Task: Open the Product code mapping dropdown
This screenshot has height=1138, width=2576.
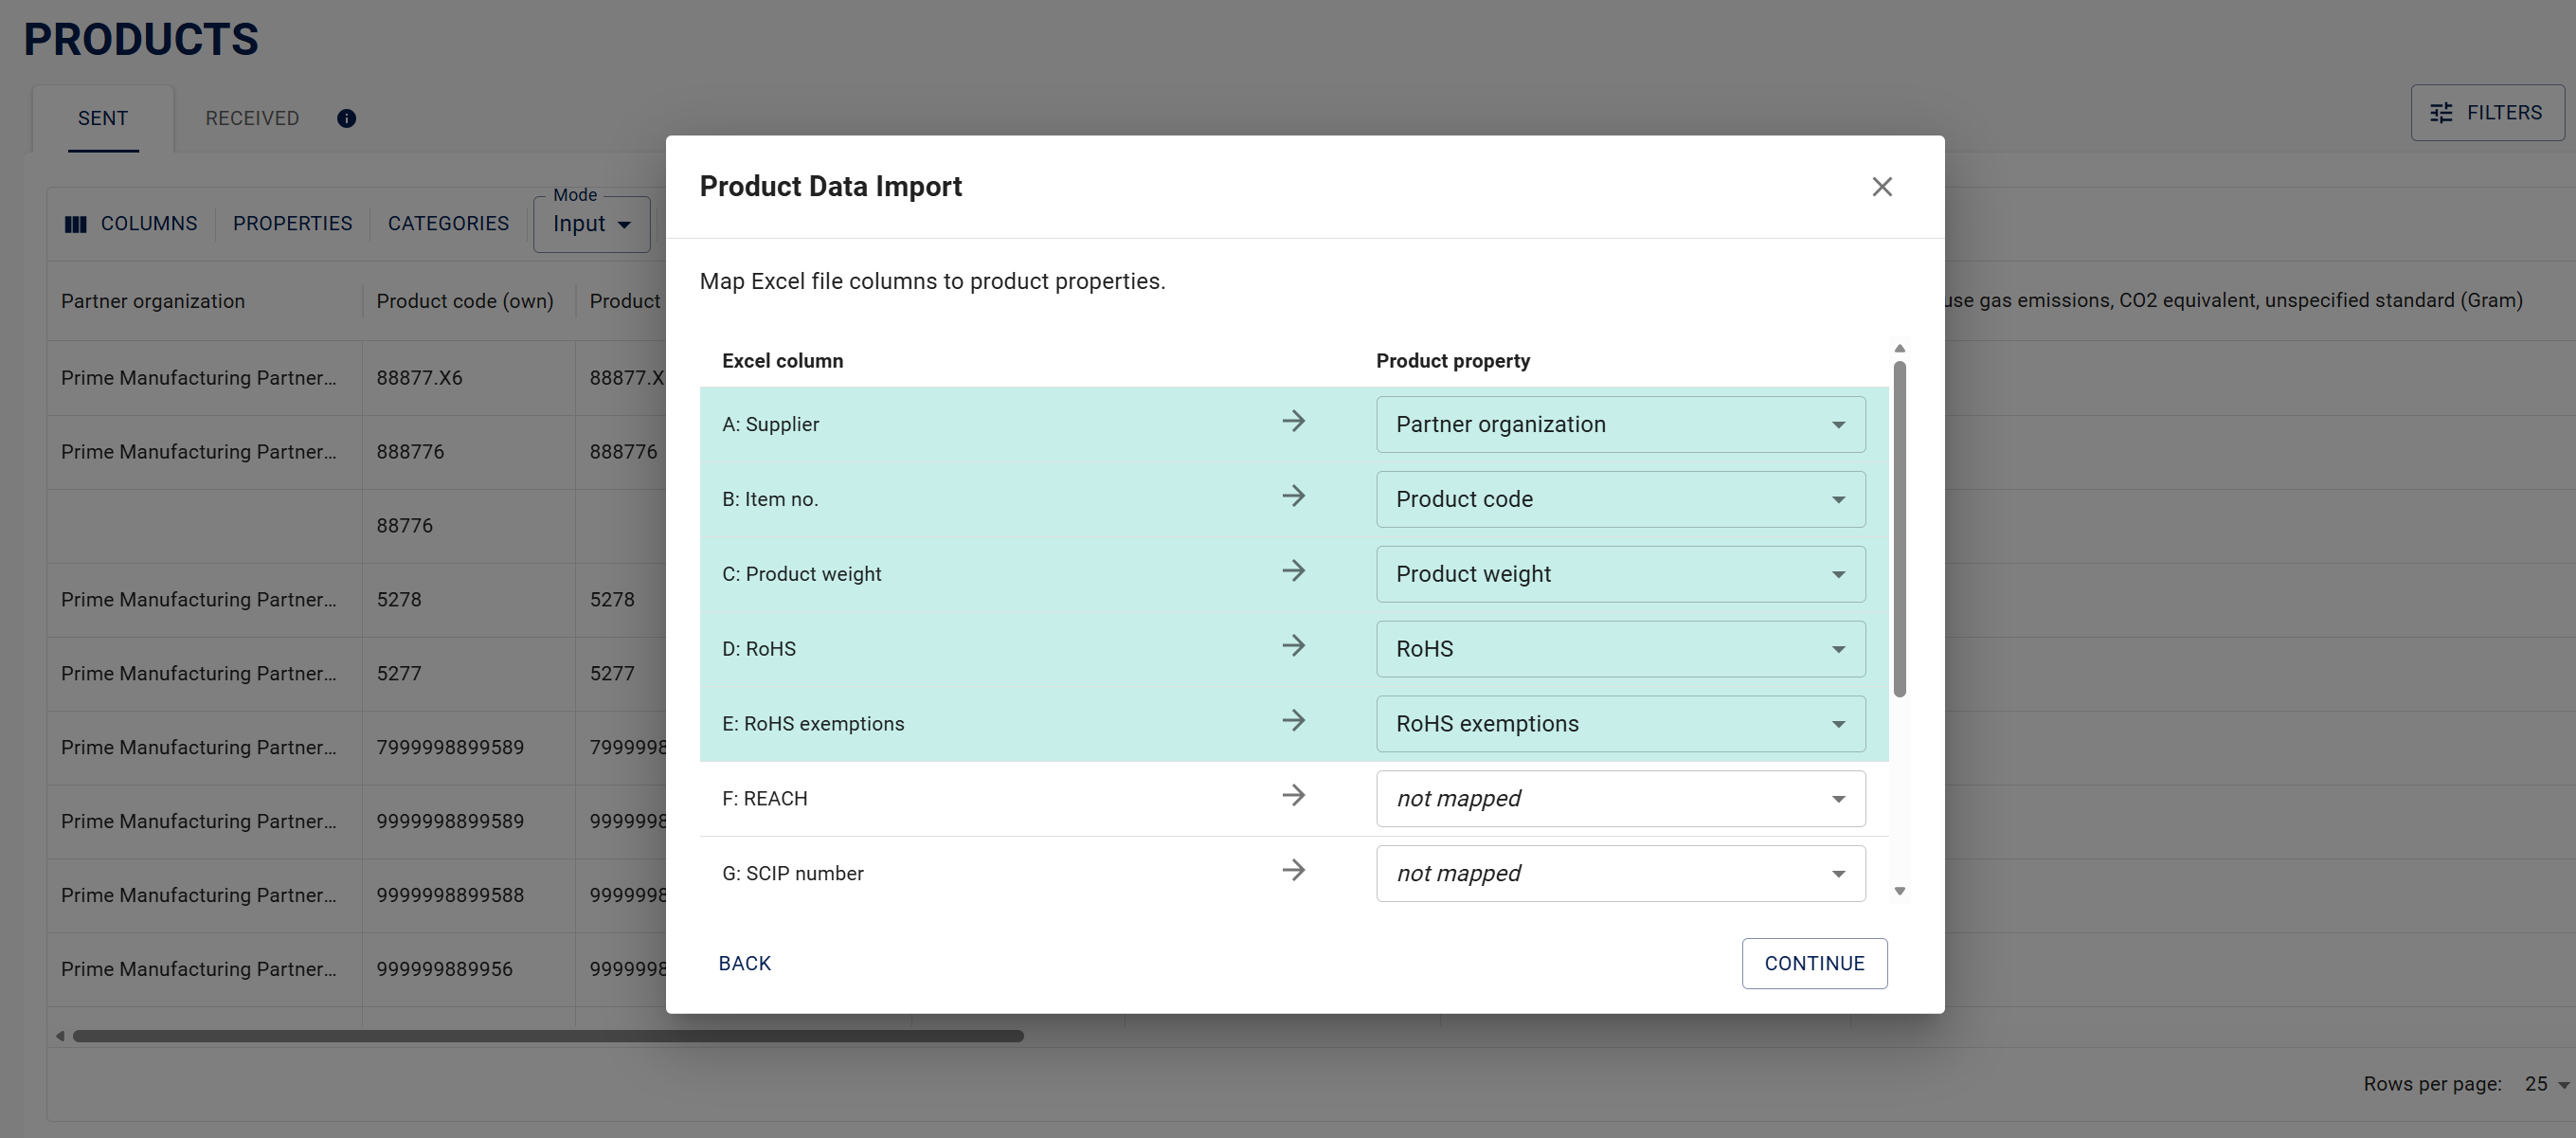Action: (1619, 499)
